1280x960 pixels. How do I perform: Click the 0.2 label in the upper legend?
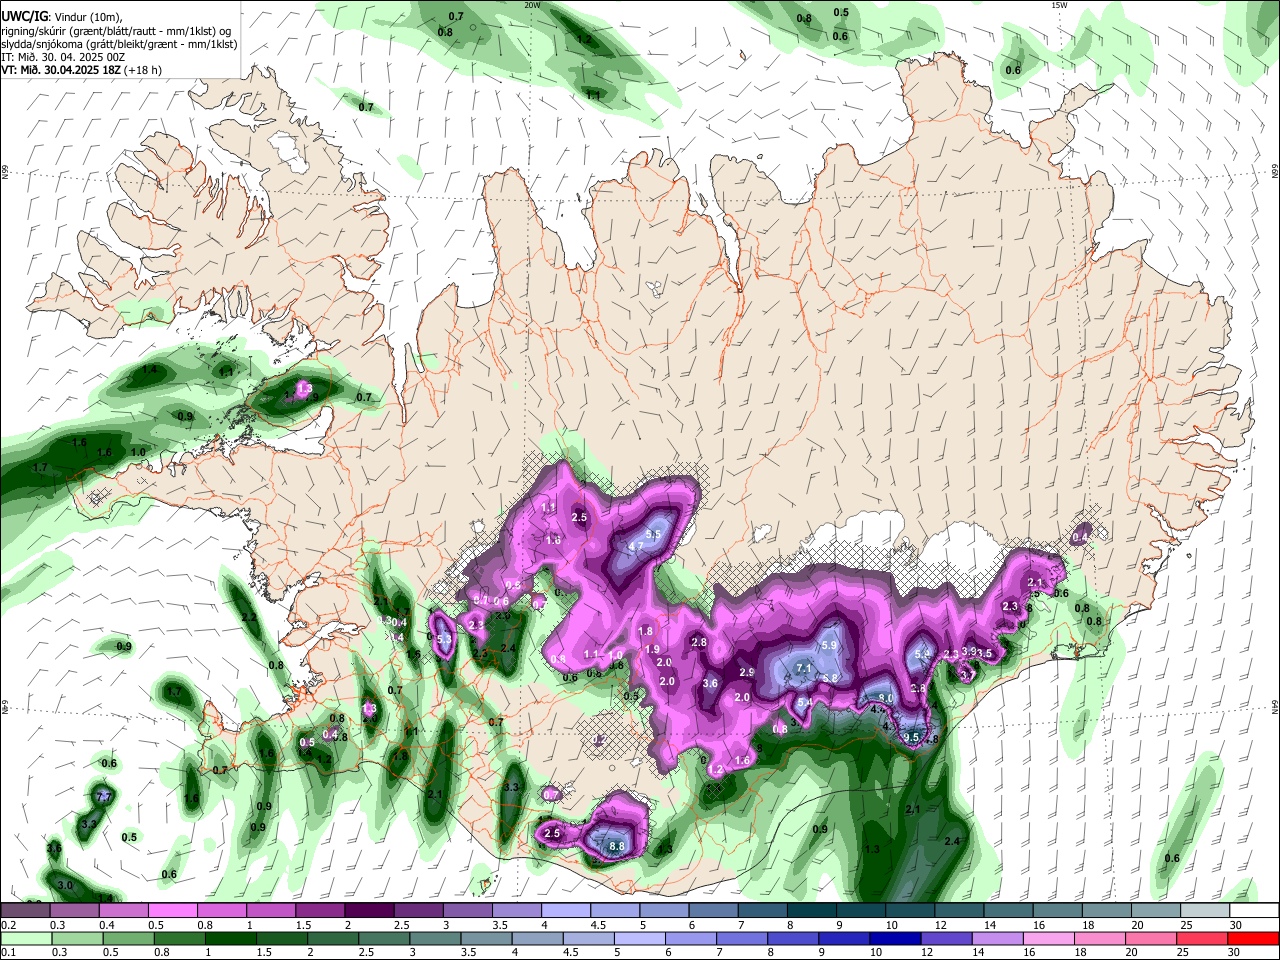[x=8, y=925]
